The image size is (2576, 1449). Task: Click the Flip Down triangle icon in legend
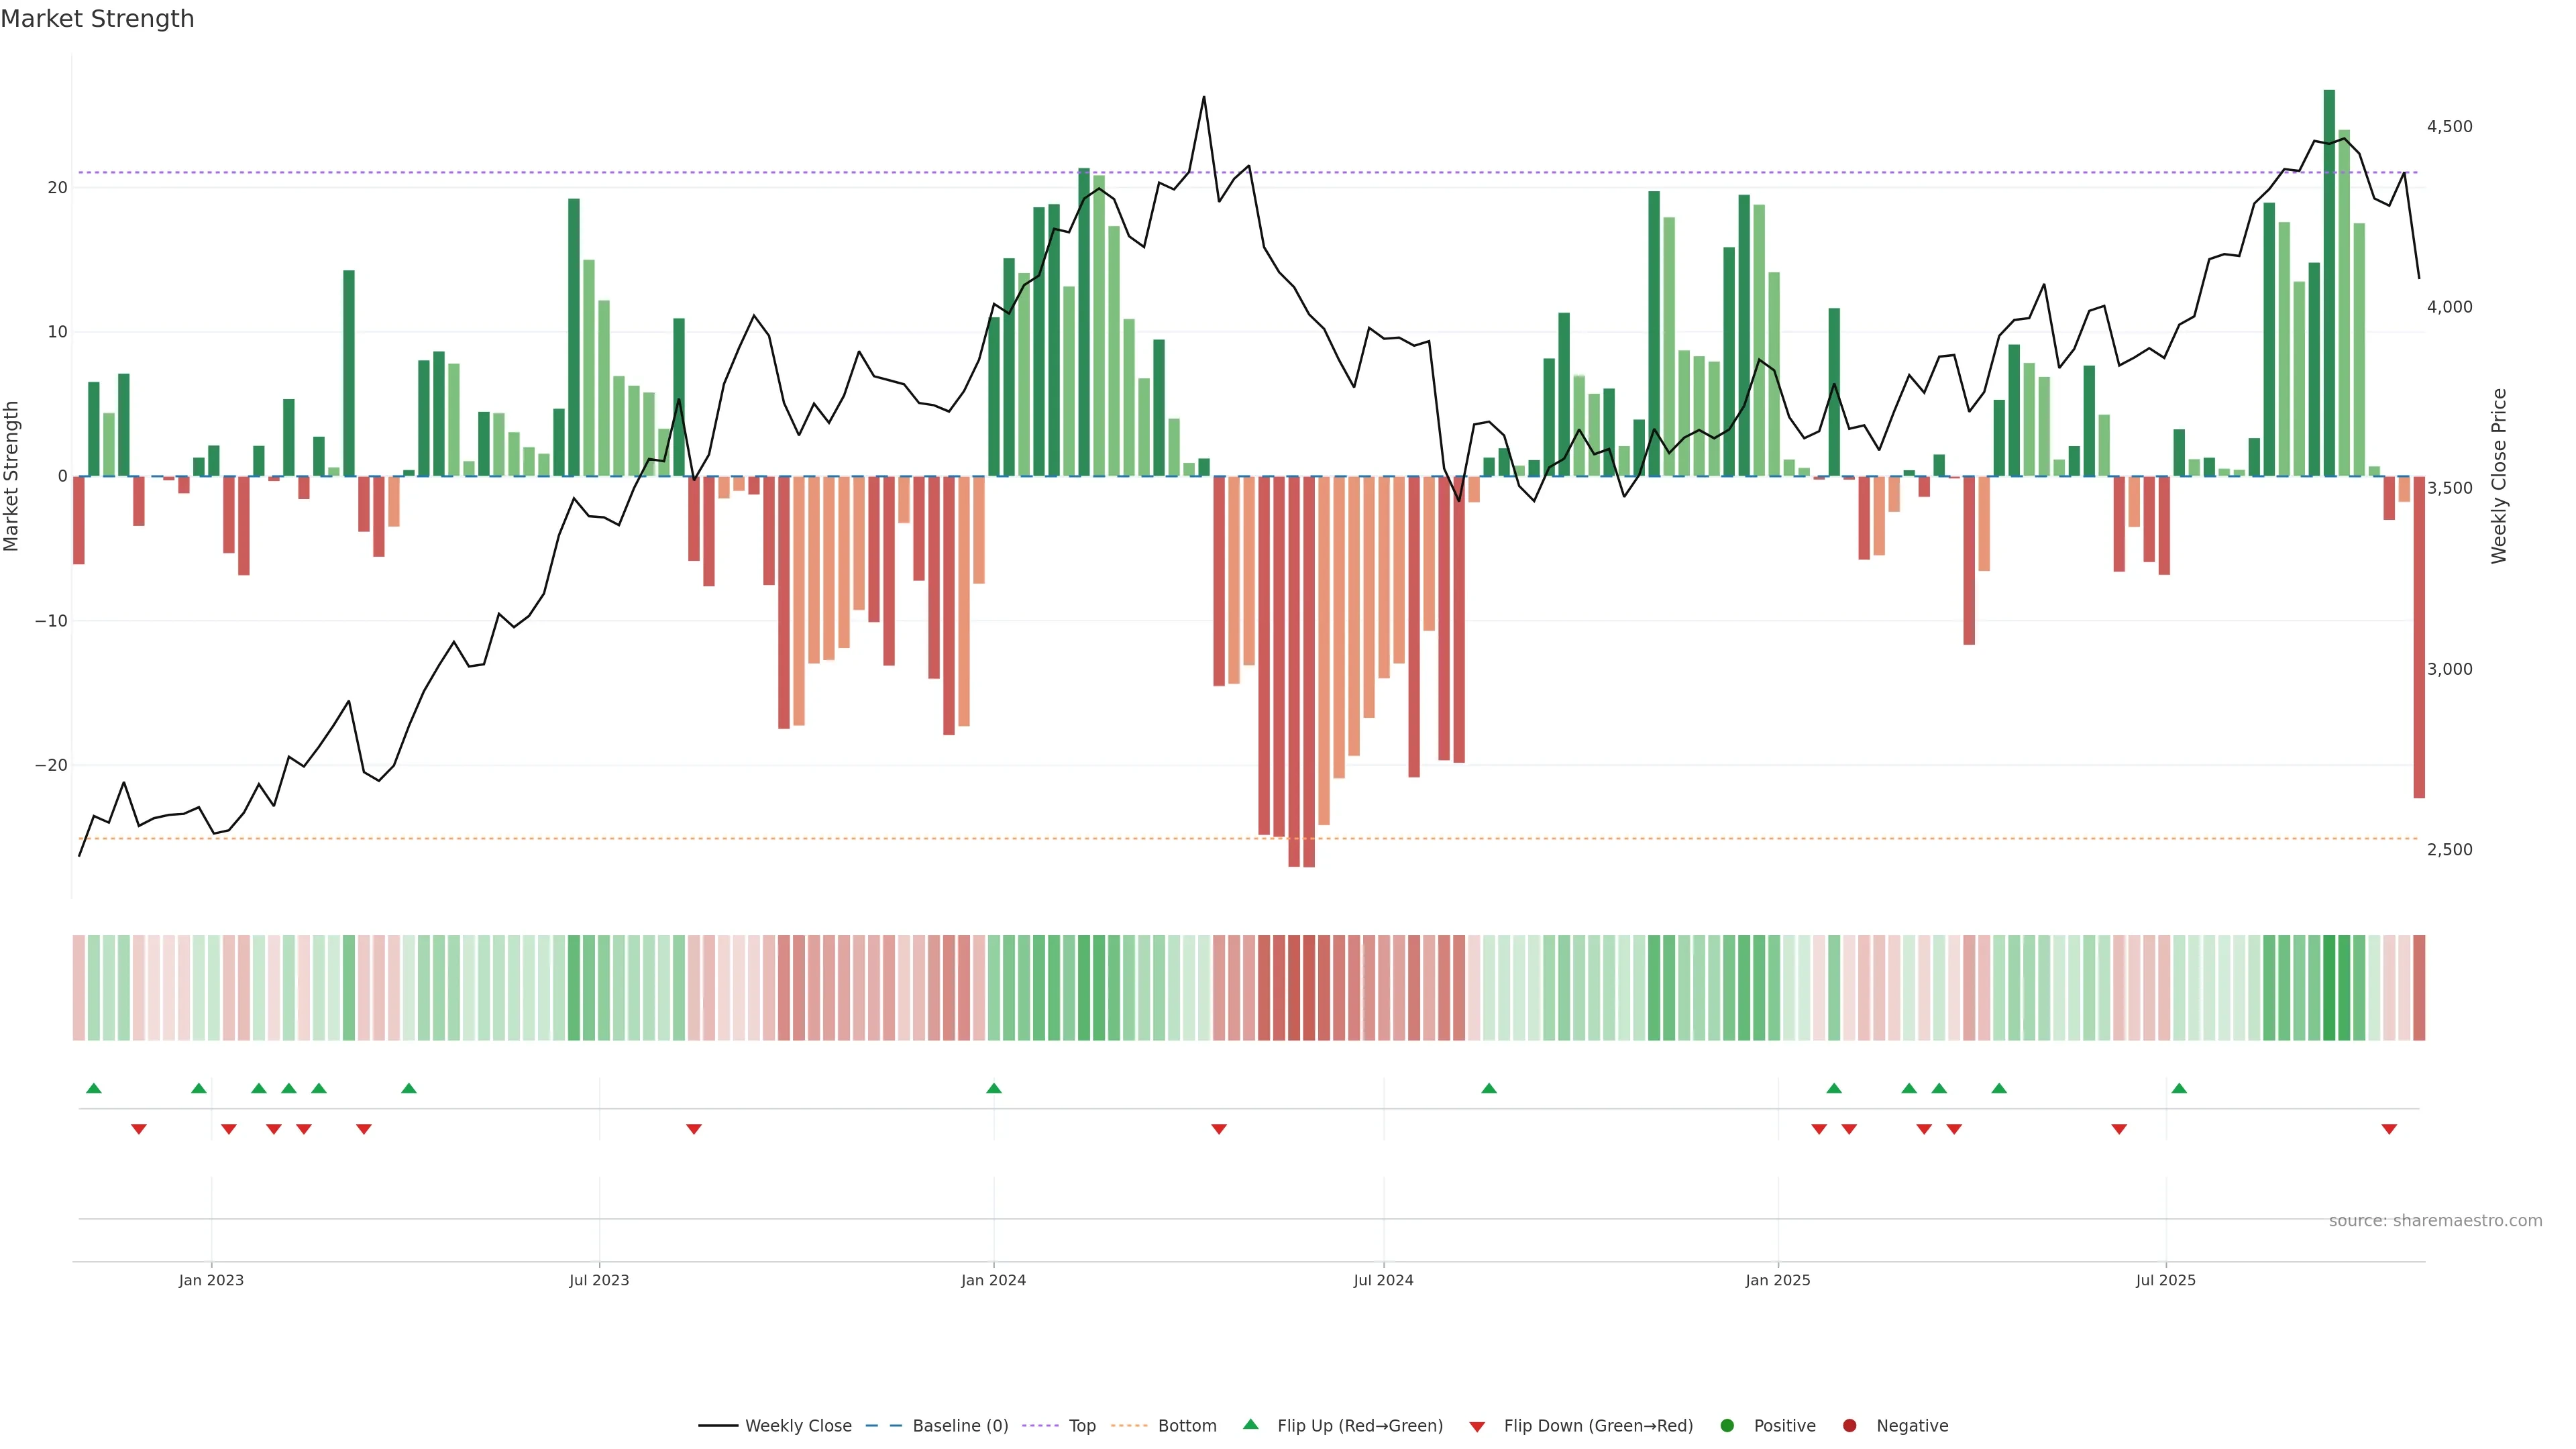click(x=1476, y=1426)
